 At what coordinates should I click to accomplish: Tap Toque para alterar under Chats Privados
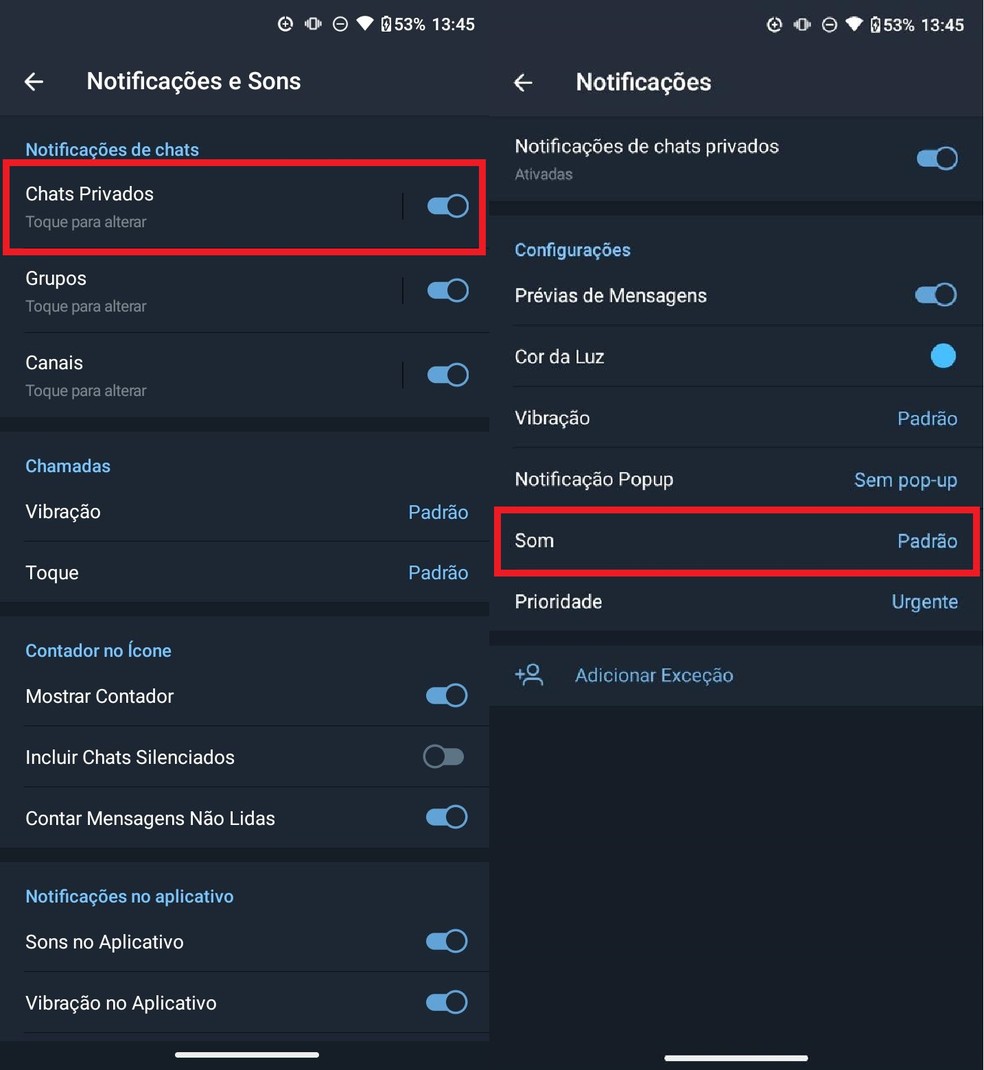(86, 222)
